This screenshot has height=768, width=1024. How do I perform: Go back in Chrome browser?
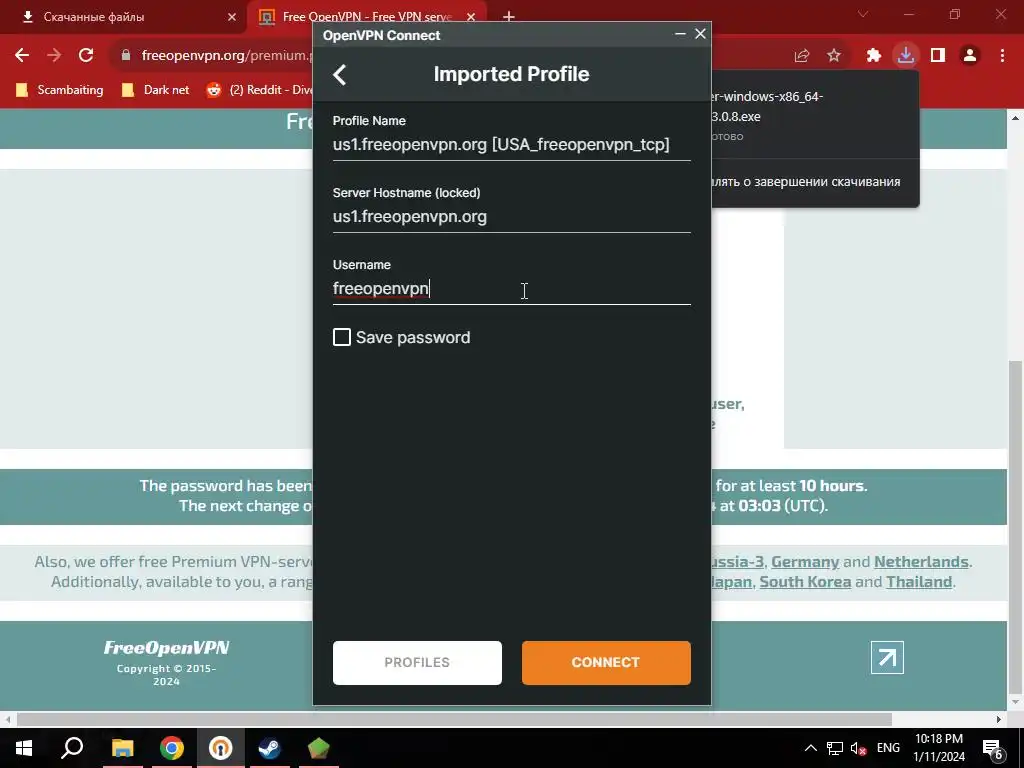(22, 56)
